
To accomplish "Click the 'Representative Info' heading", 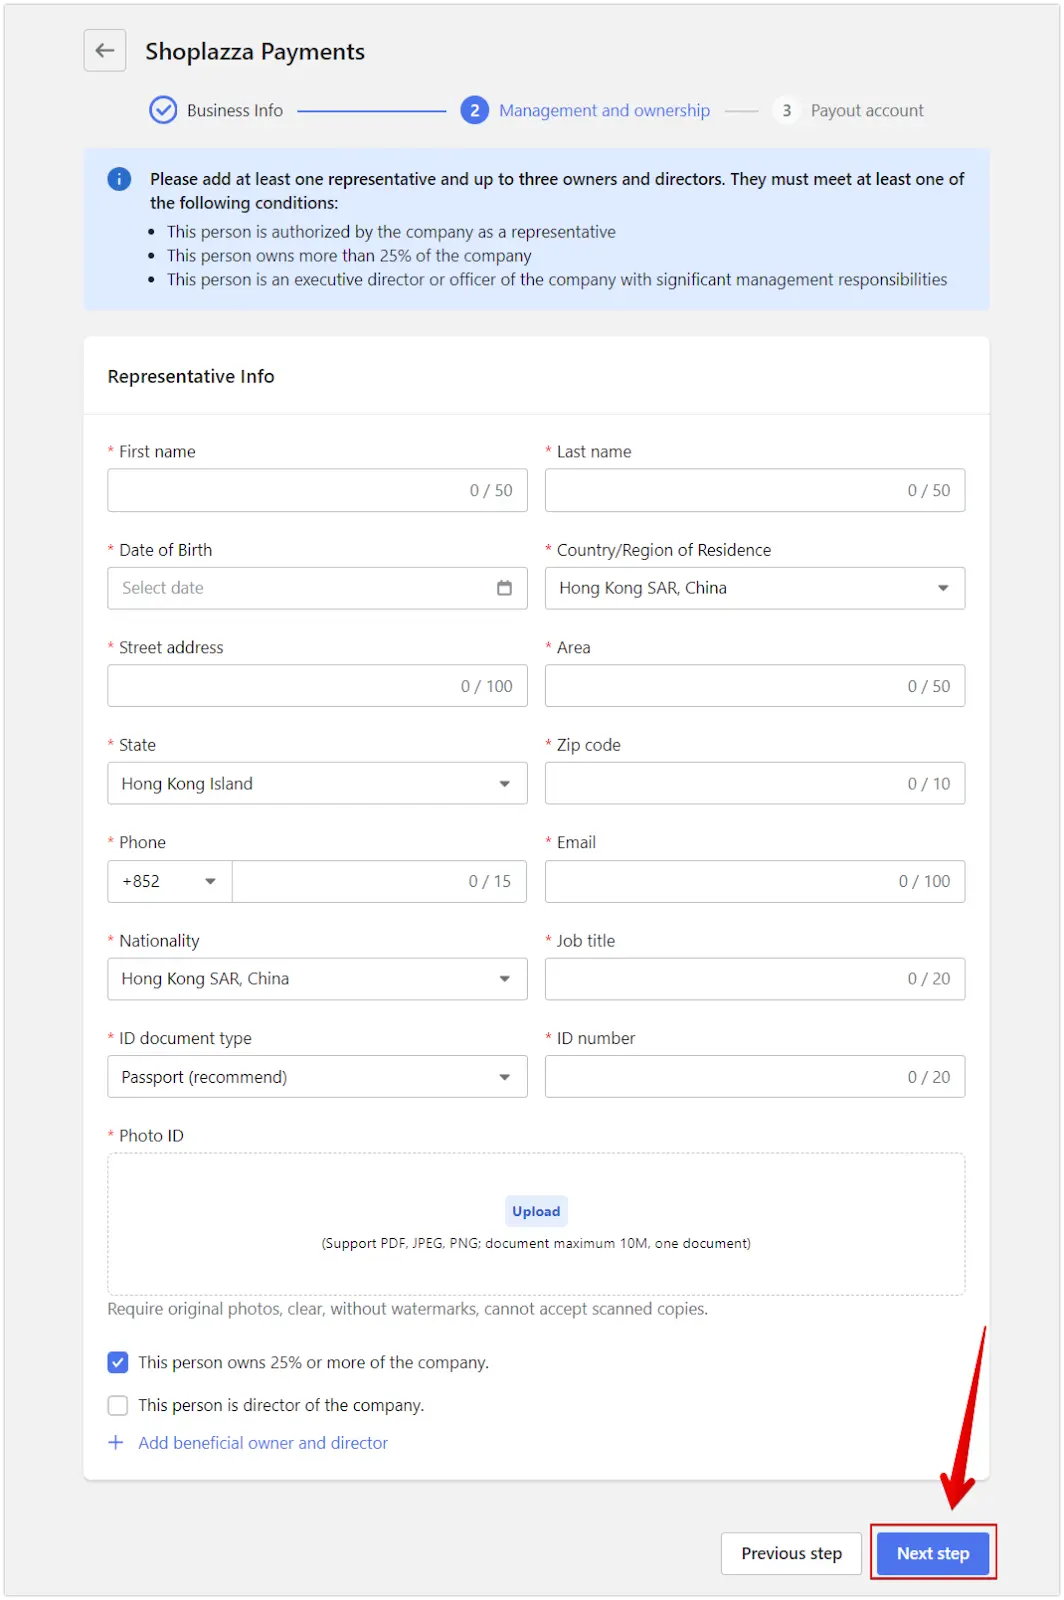I will (x=191, y=376).
